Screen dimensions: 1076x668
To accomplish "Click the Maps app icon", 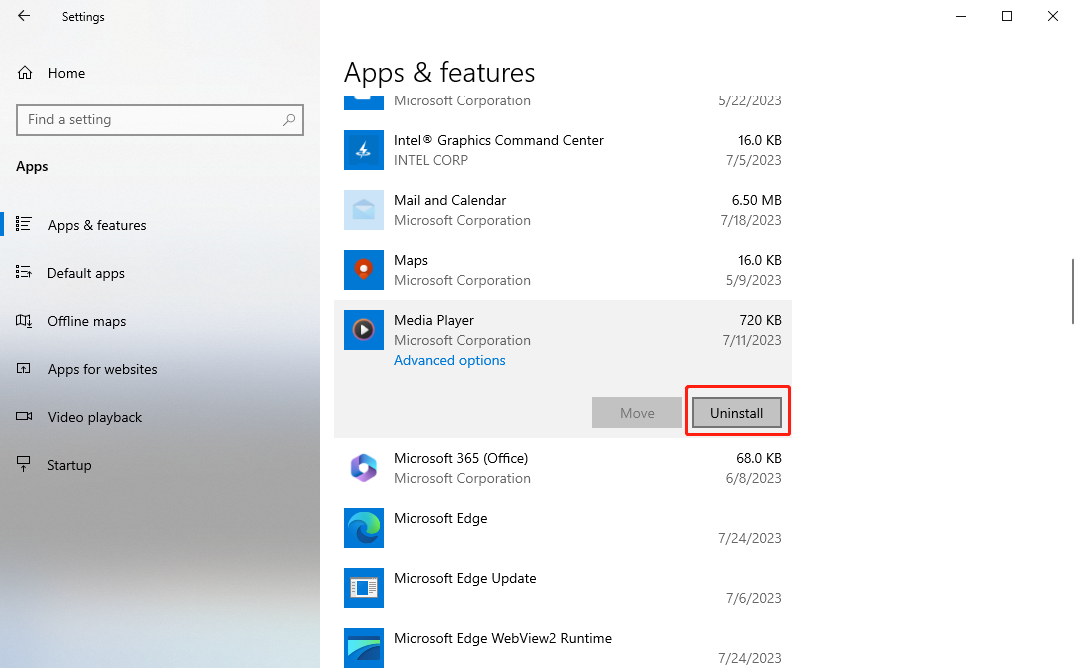I will tap(364, 270).
